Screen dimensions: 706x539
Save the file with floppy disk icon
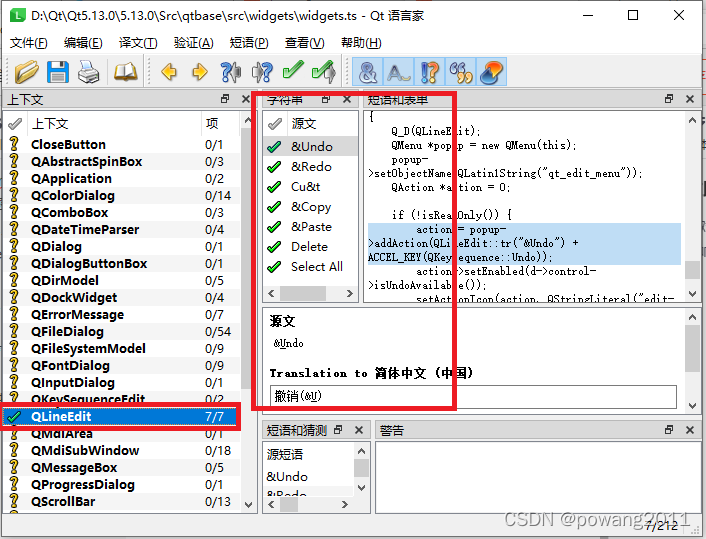[58, 72]
